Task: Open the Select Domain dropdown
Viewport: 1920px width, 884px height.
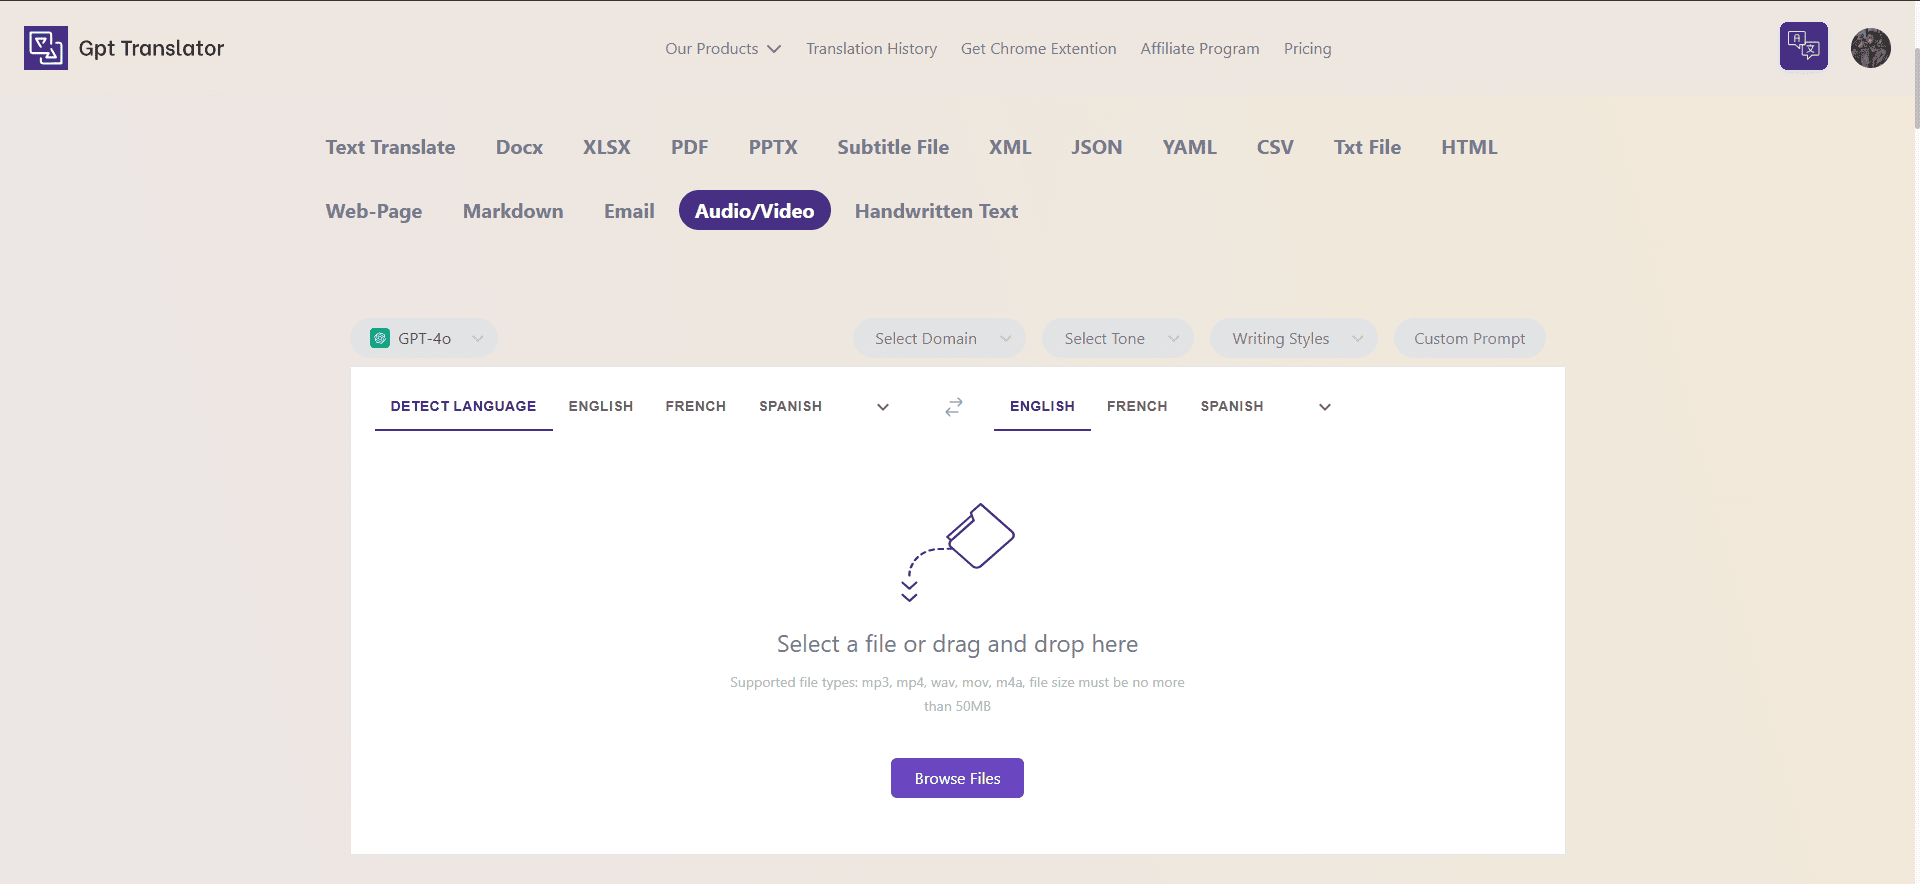Action: [x=939, y=339]
